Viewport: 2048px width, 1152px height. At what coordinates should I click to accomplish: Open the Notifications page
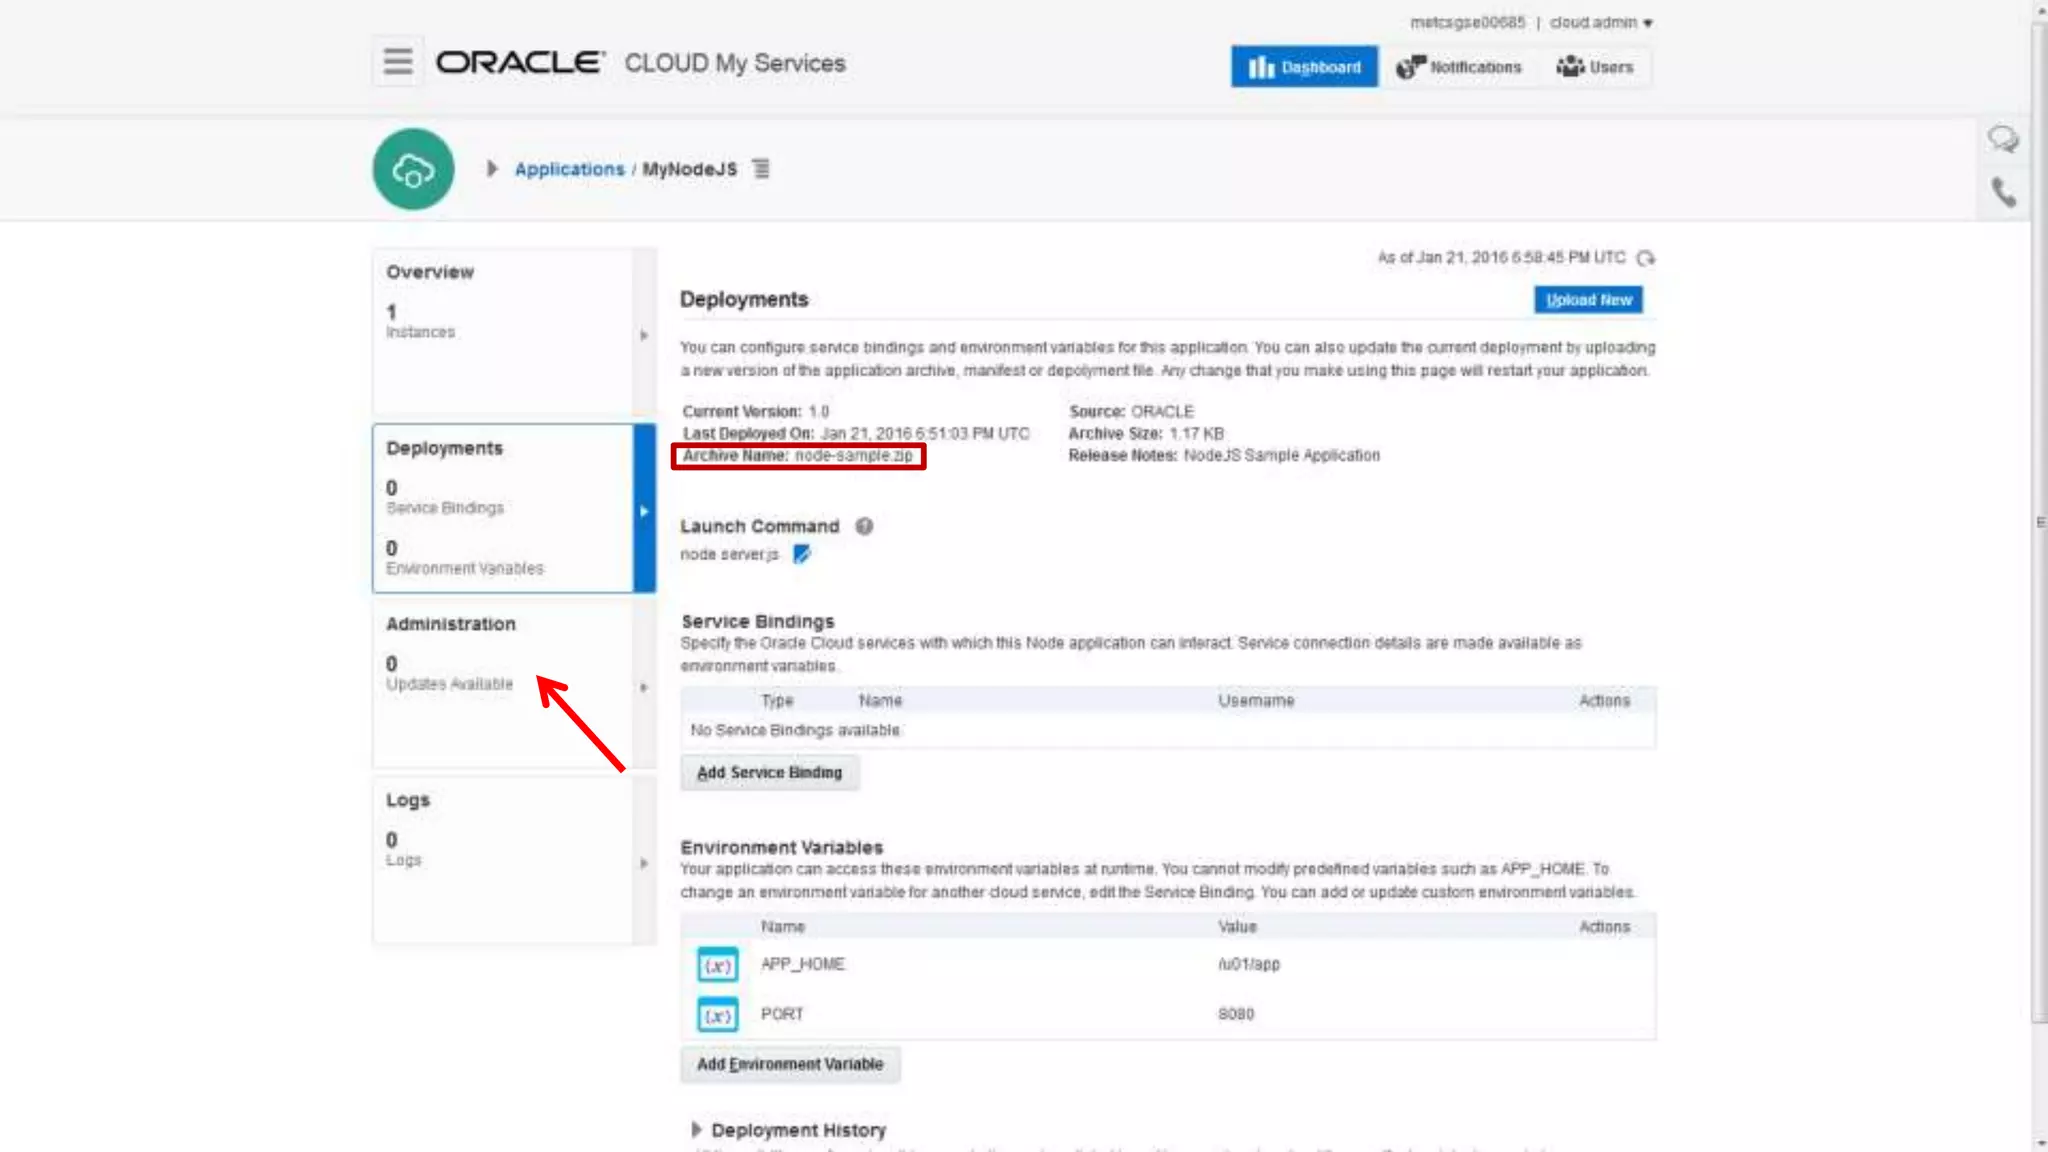pyautogui.click(x=1459, y=67)
